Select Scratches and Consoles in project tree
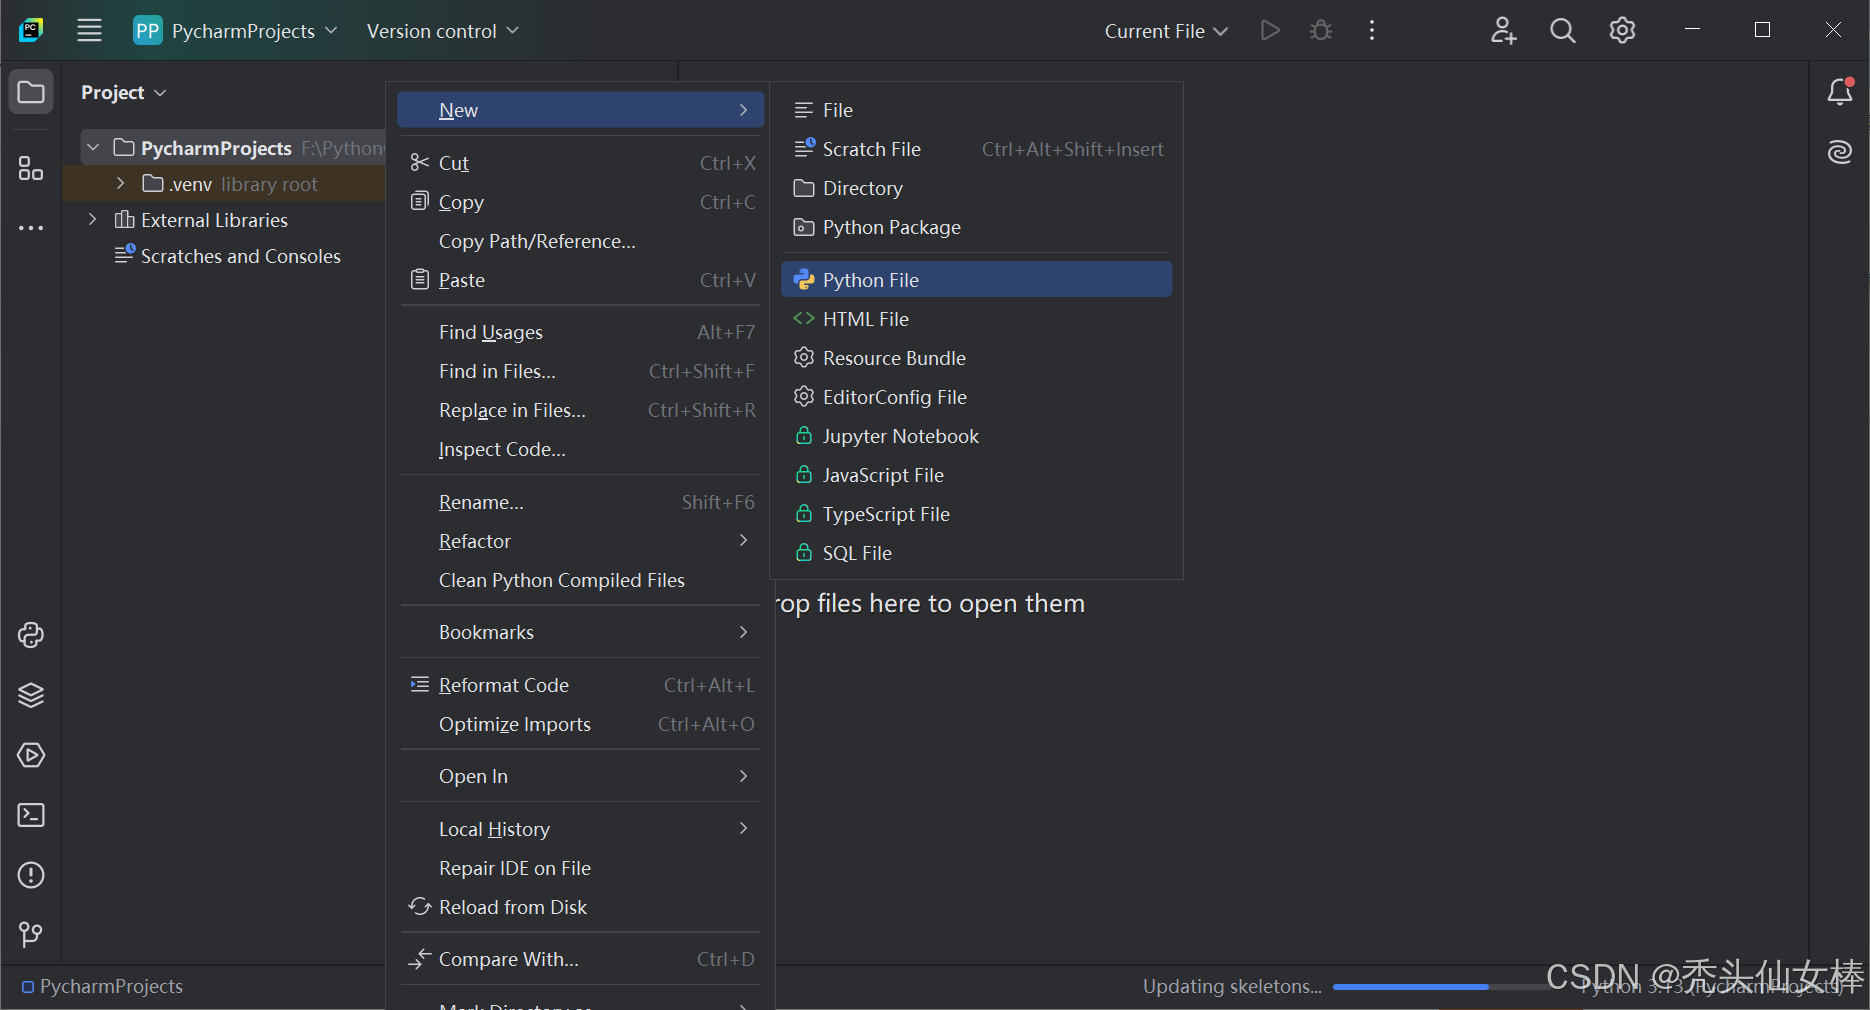Screen dimensions: 1870x1010 [228, 256]
